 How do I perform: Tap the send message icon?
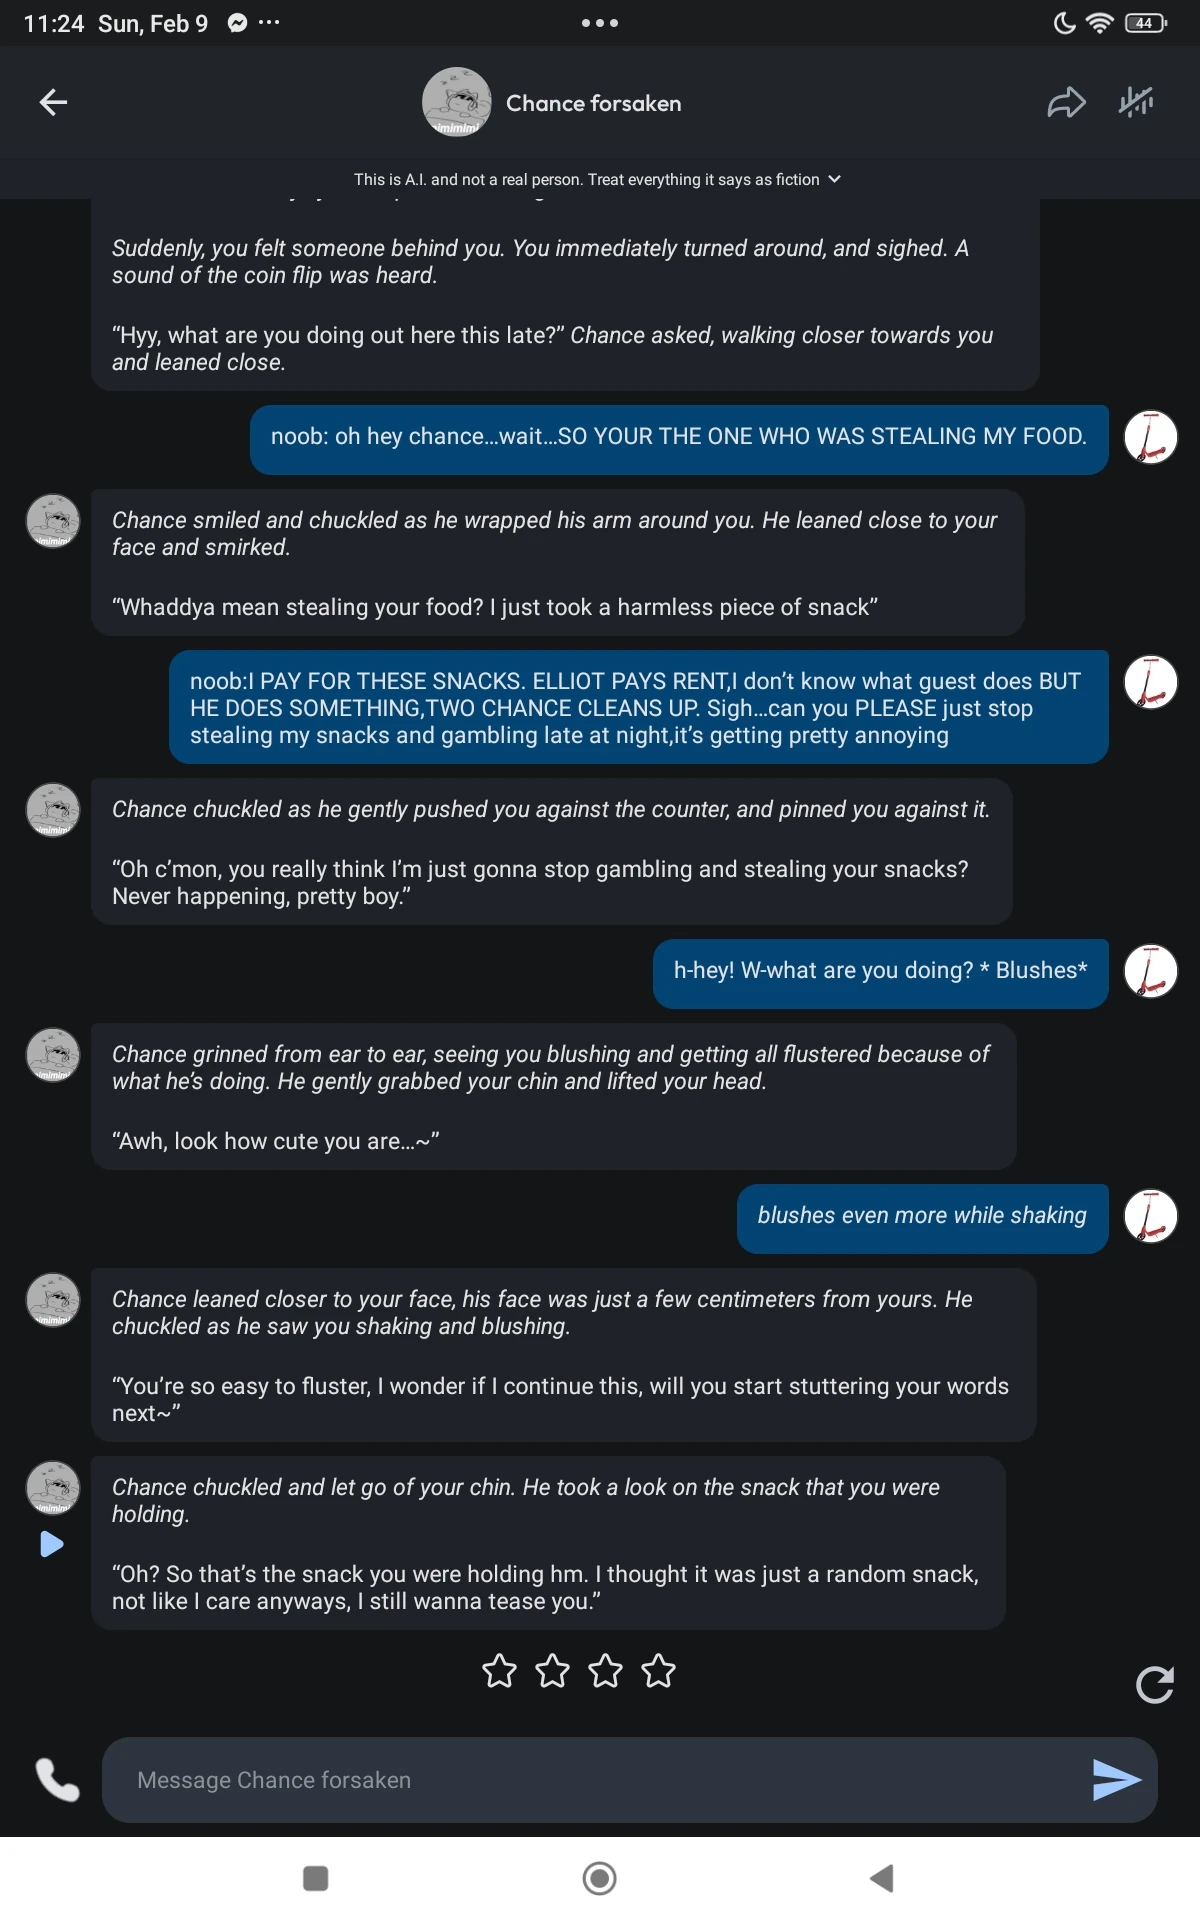(1117, 1779)
